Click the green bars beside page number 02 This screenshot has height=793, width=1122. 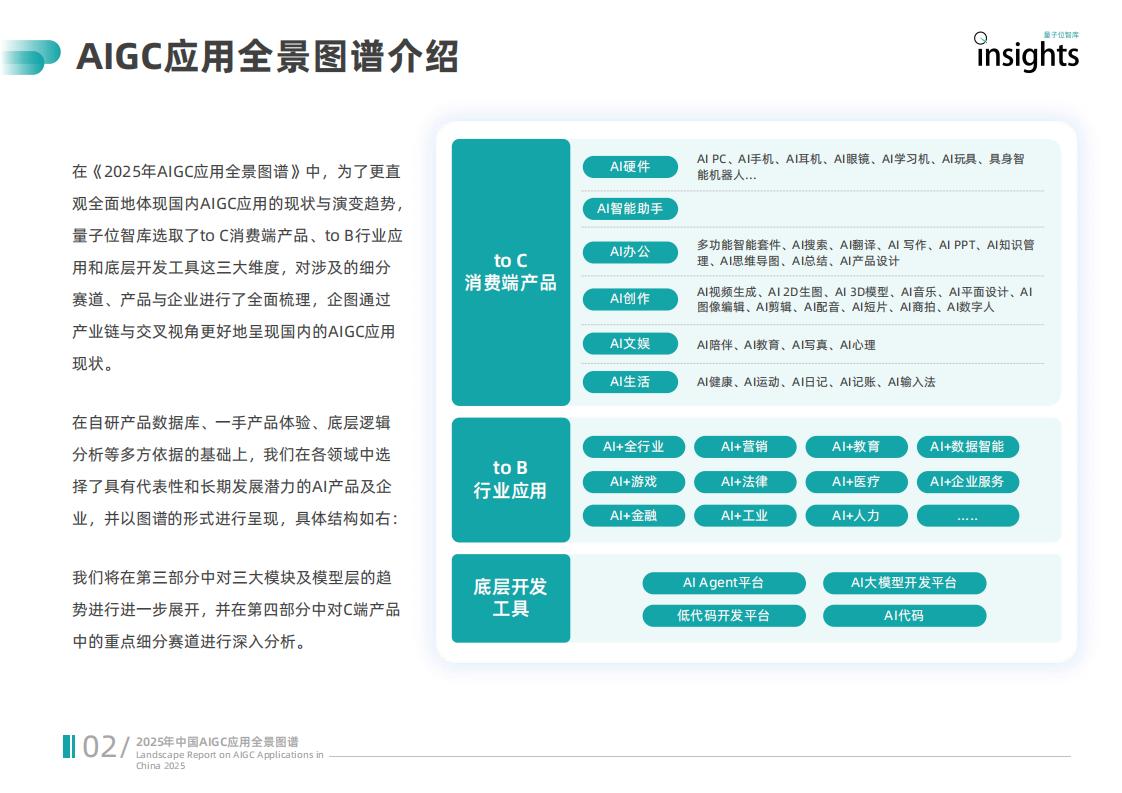[x=69, y=746]
